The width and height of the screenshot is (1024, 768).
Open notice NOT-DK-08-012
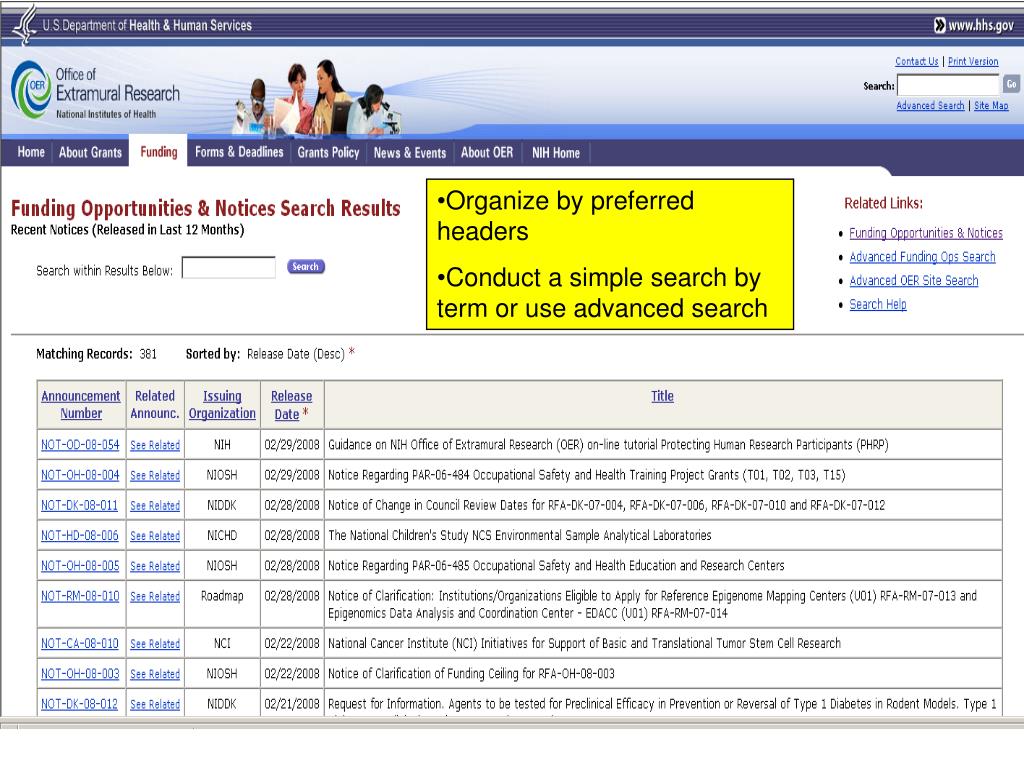click(80, 704)
